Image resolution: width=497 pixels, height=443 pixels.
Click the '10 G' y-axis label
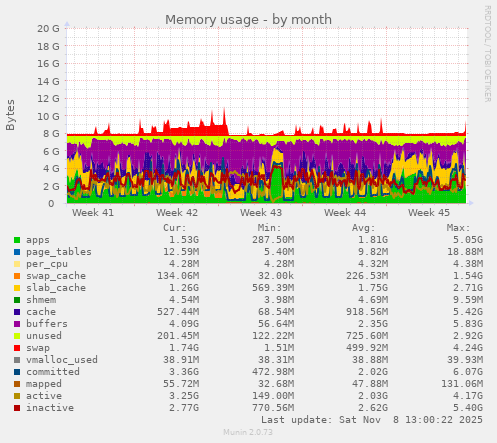tap(48, 116)
